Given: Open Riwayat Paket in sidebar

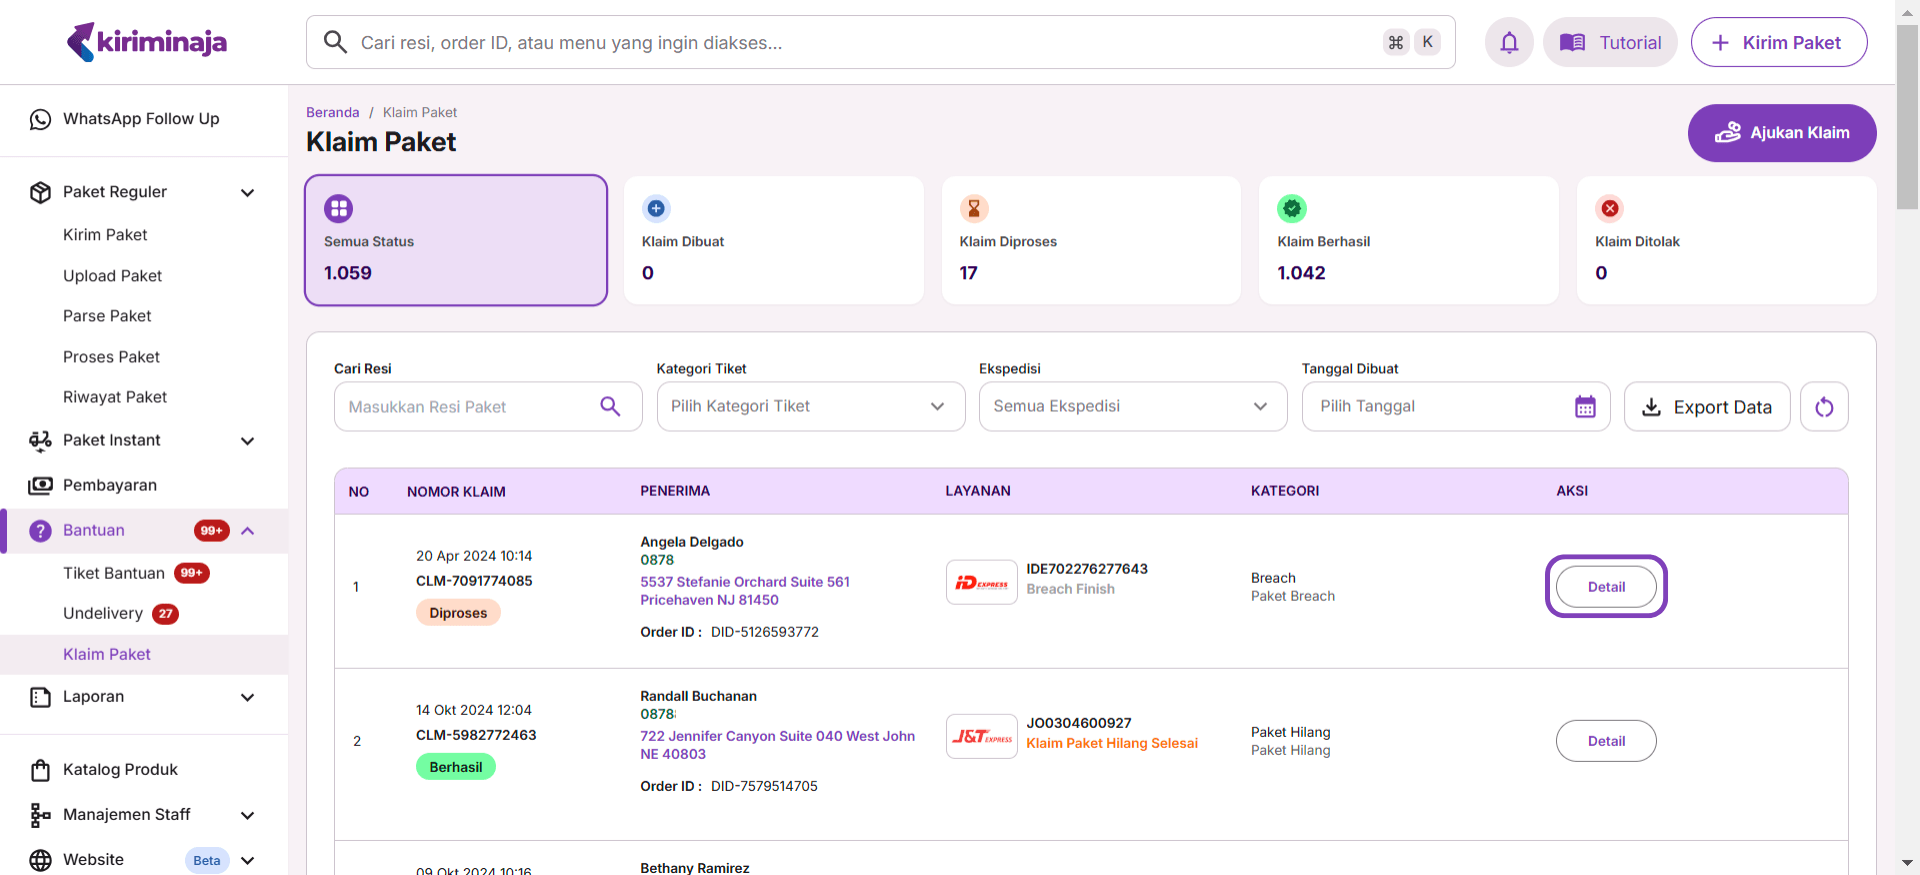Looking at the screenshot, I should [x=115, y=397].
